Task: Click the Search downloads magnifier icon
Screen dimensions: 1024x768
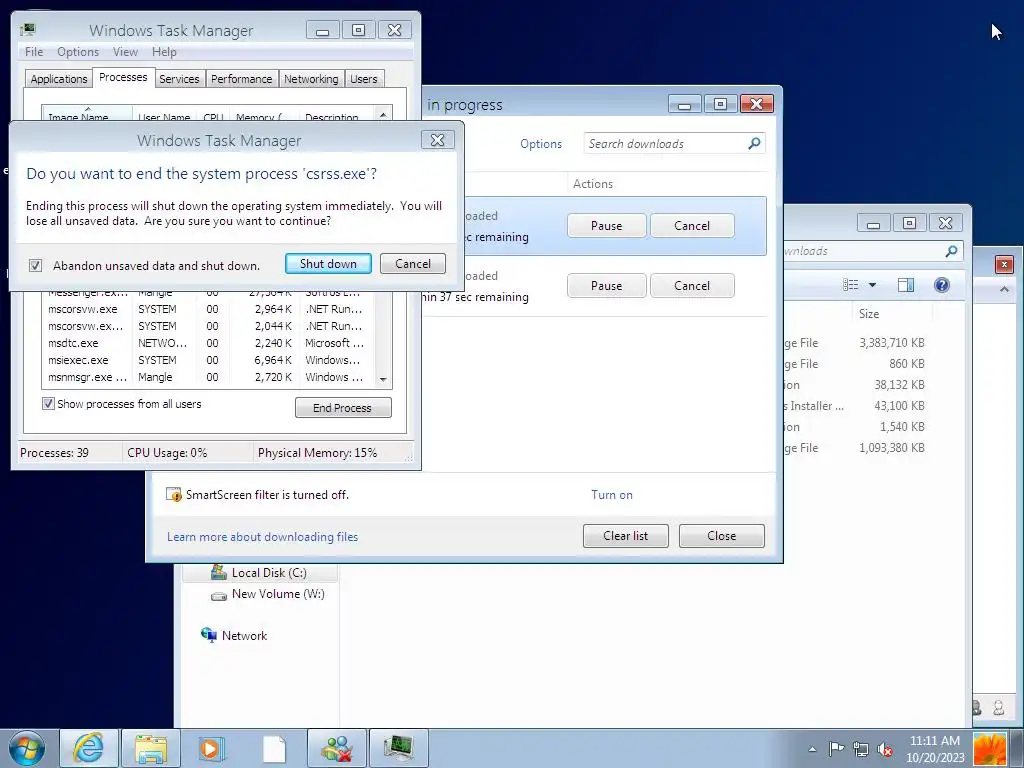Action: pos(754,143)
